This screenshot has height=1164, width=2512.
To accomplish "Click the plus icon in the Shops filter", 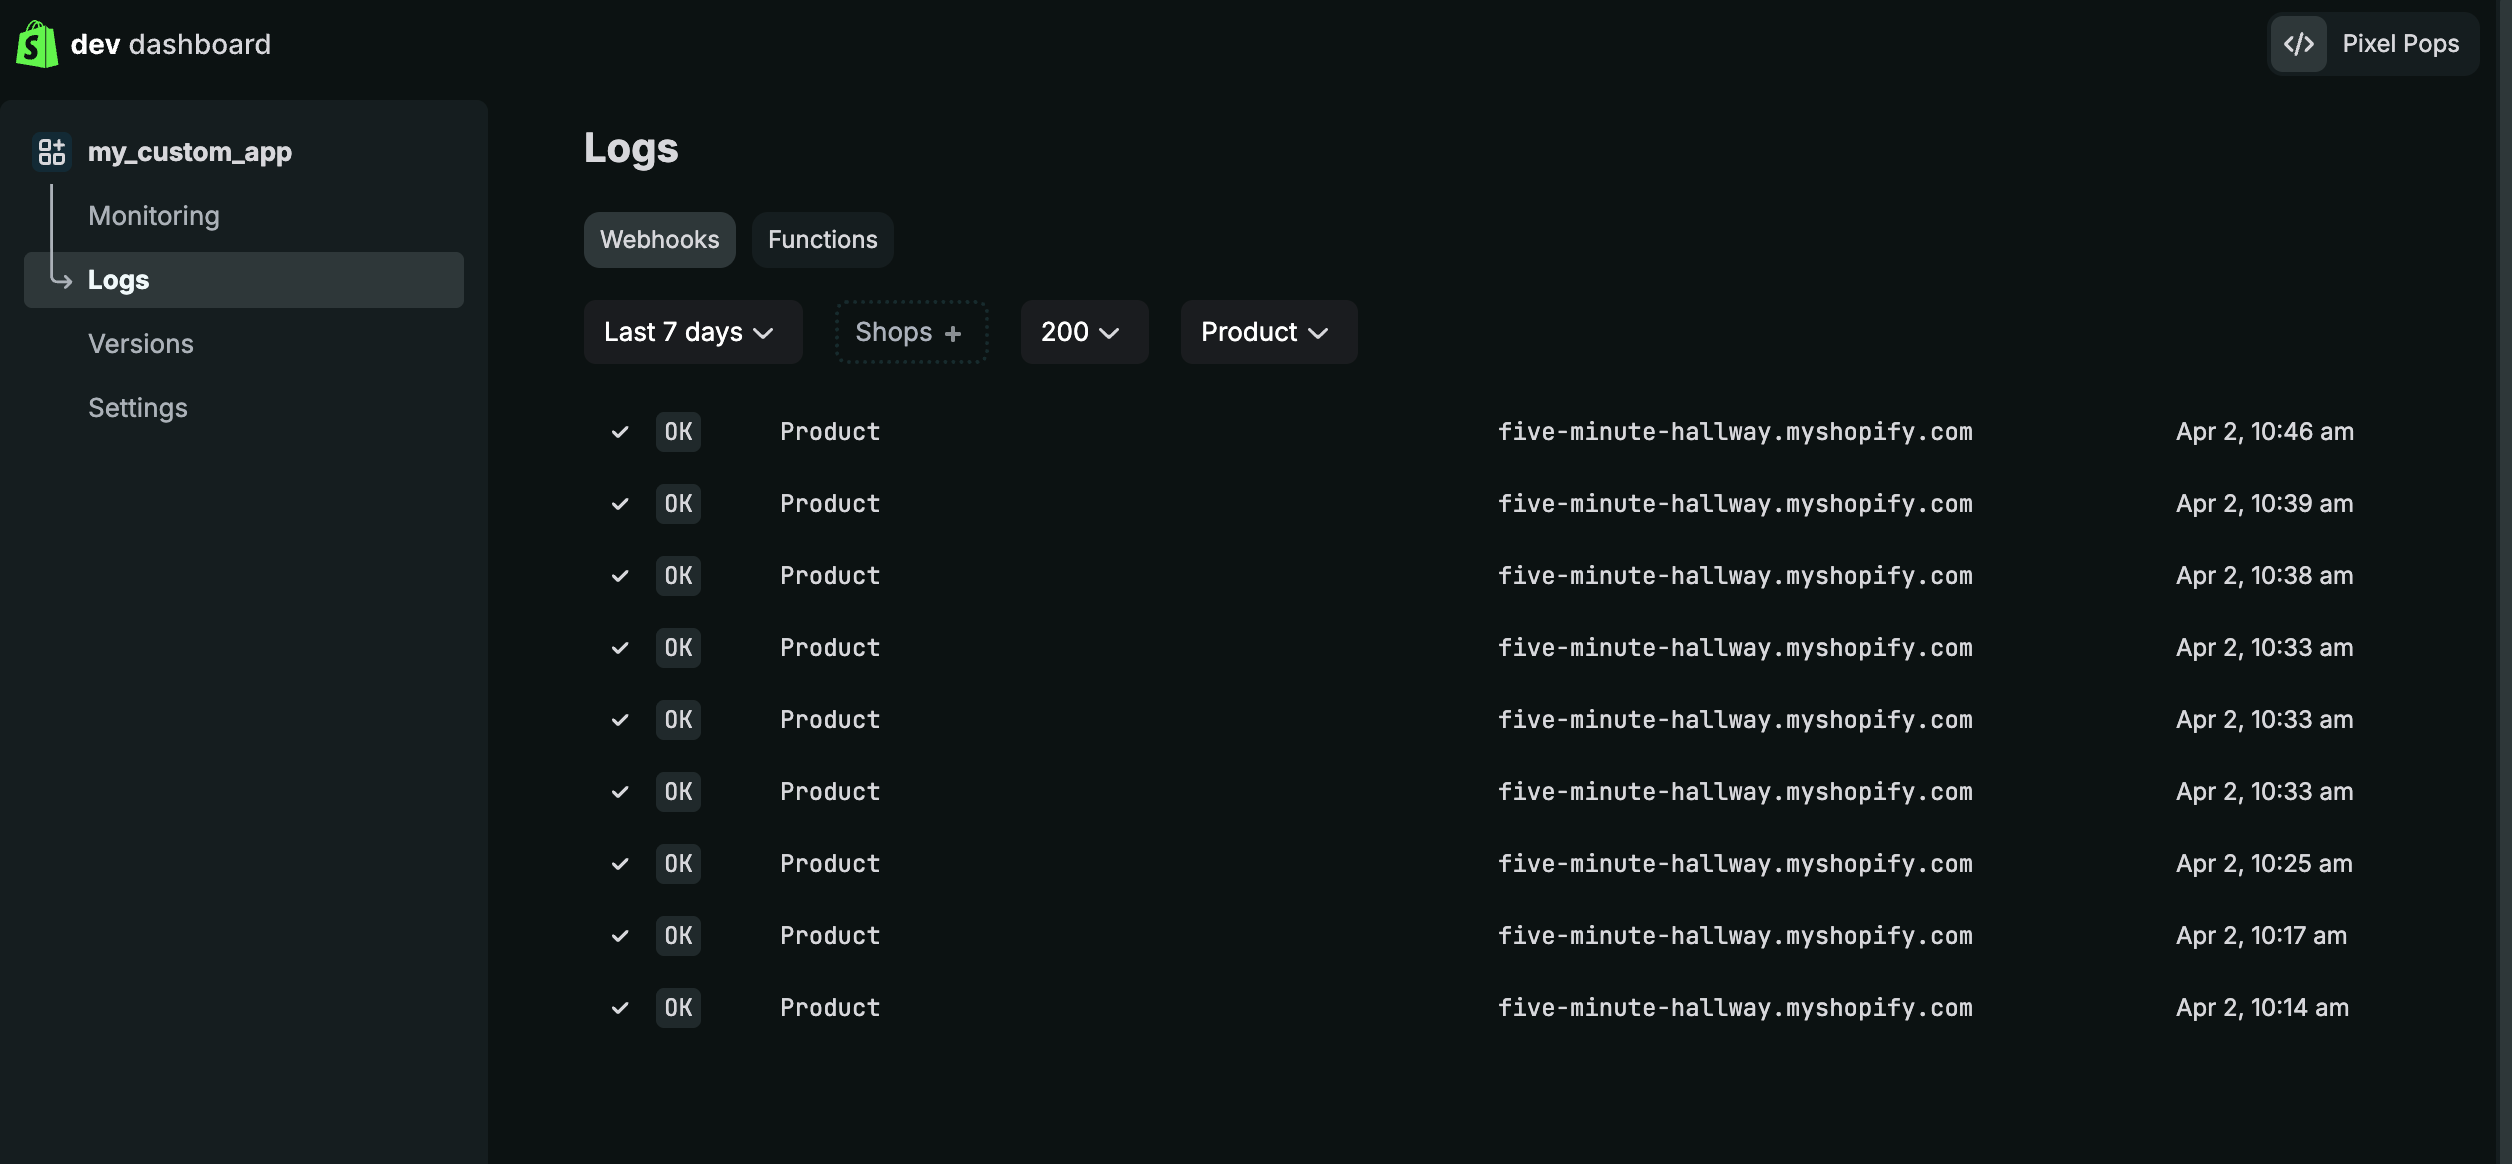I will point(953,333).
